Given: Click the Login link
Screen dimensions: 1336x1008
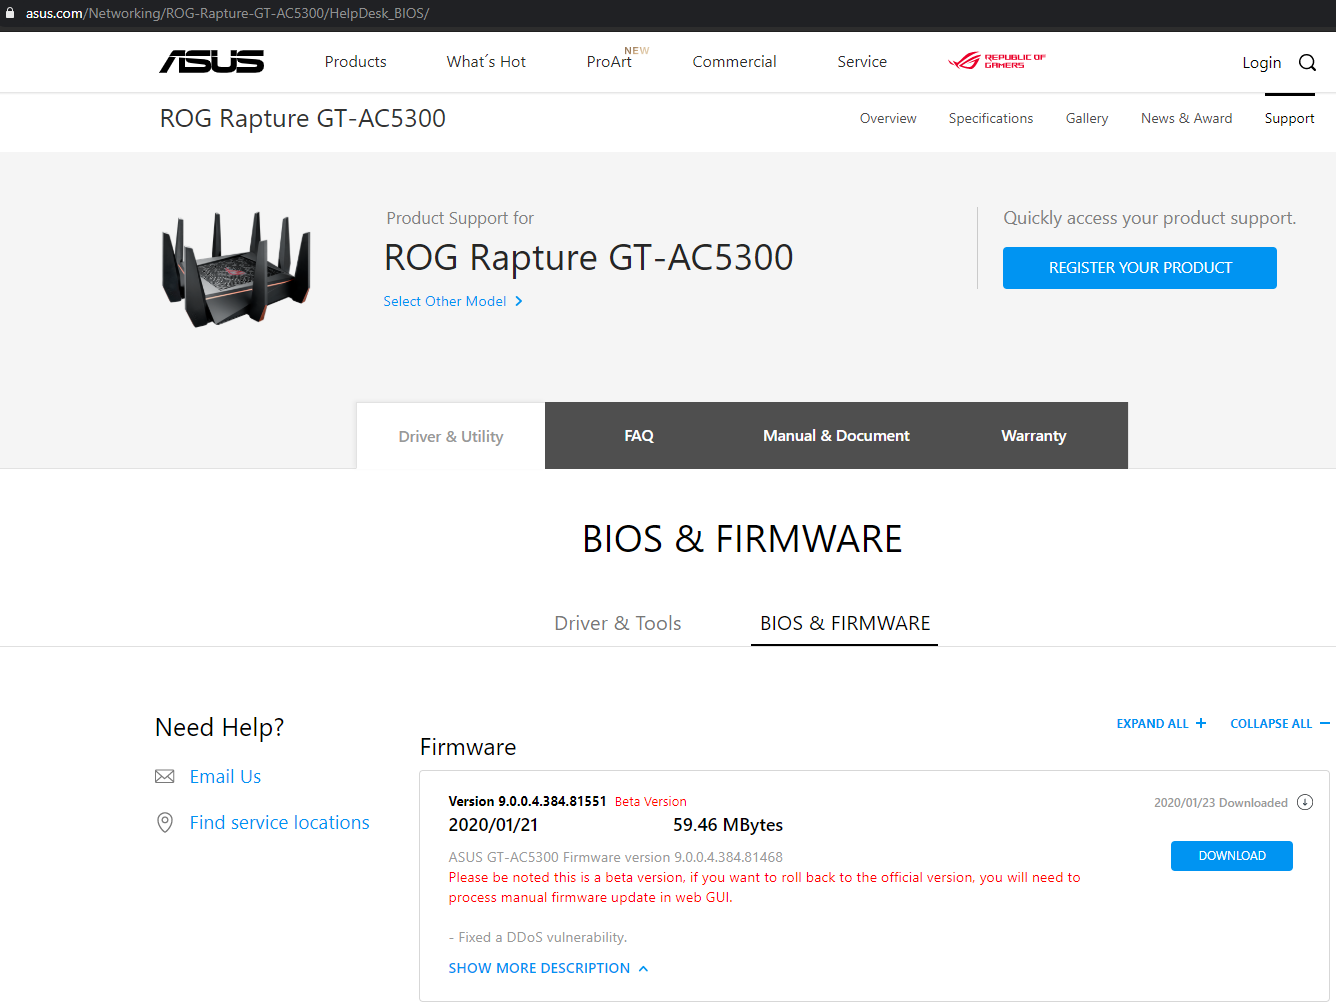Looking at the screenshot, I should click(x=1261, y=63).
